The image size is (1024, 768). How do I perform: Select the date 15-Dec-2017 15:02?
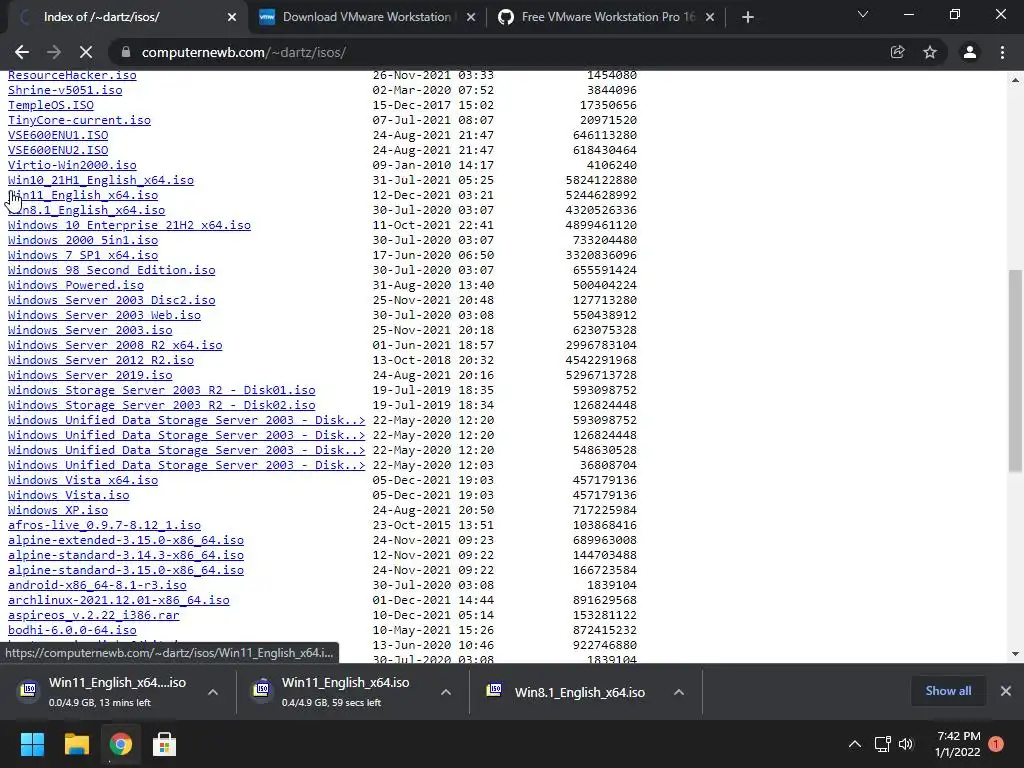pyautogui.click(x=433, y=105)
